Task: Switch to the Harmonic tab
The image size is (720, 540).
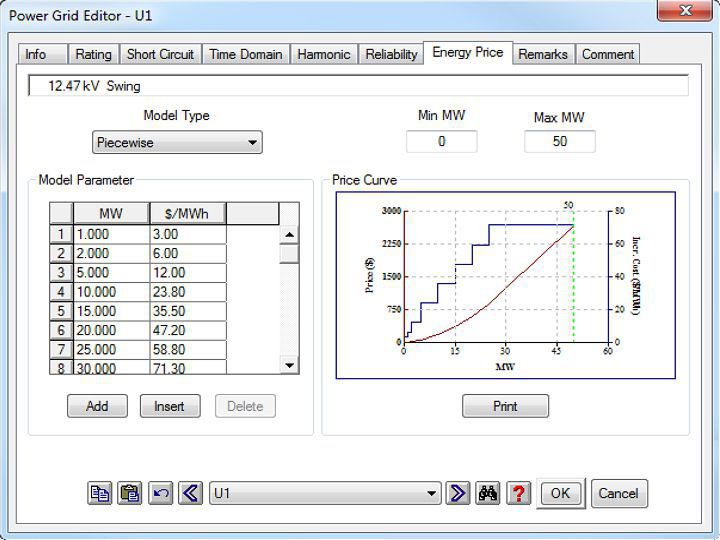Action: [x=323, y=55]
